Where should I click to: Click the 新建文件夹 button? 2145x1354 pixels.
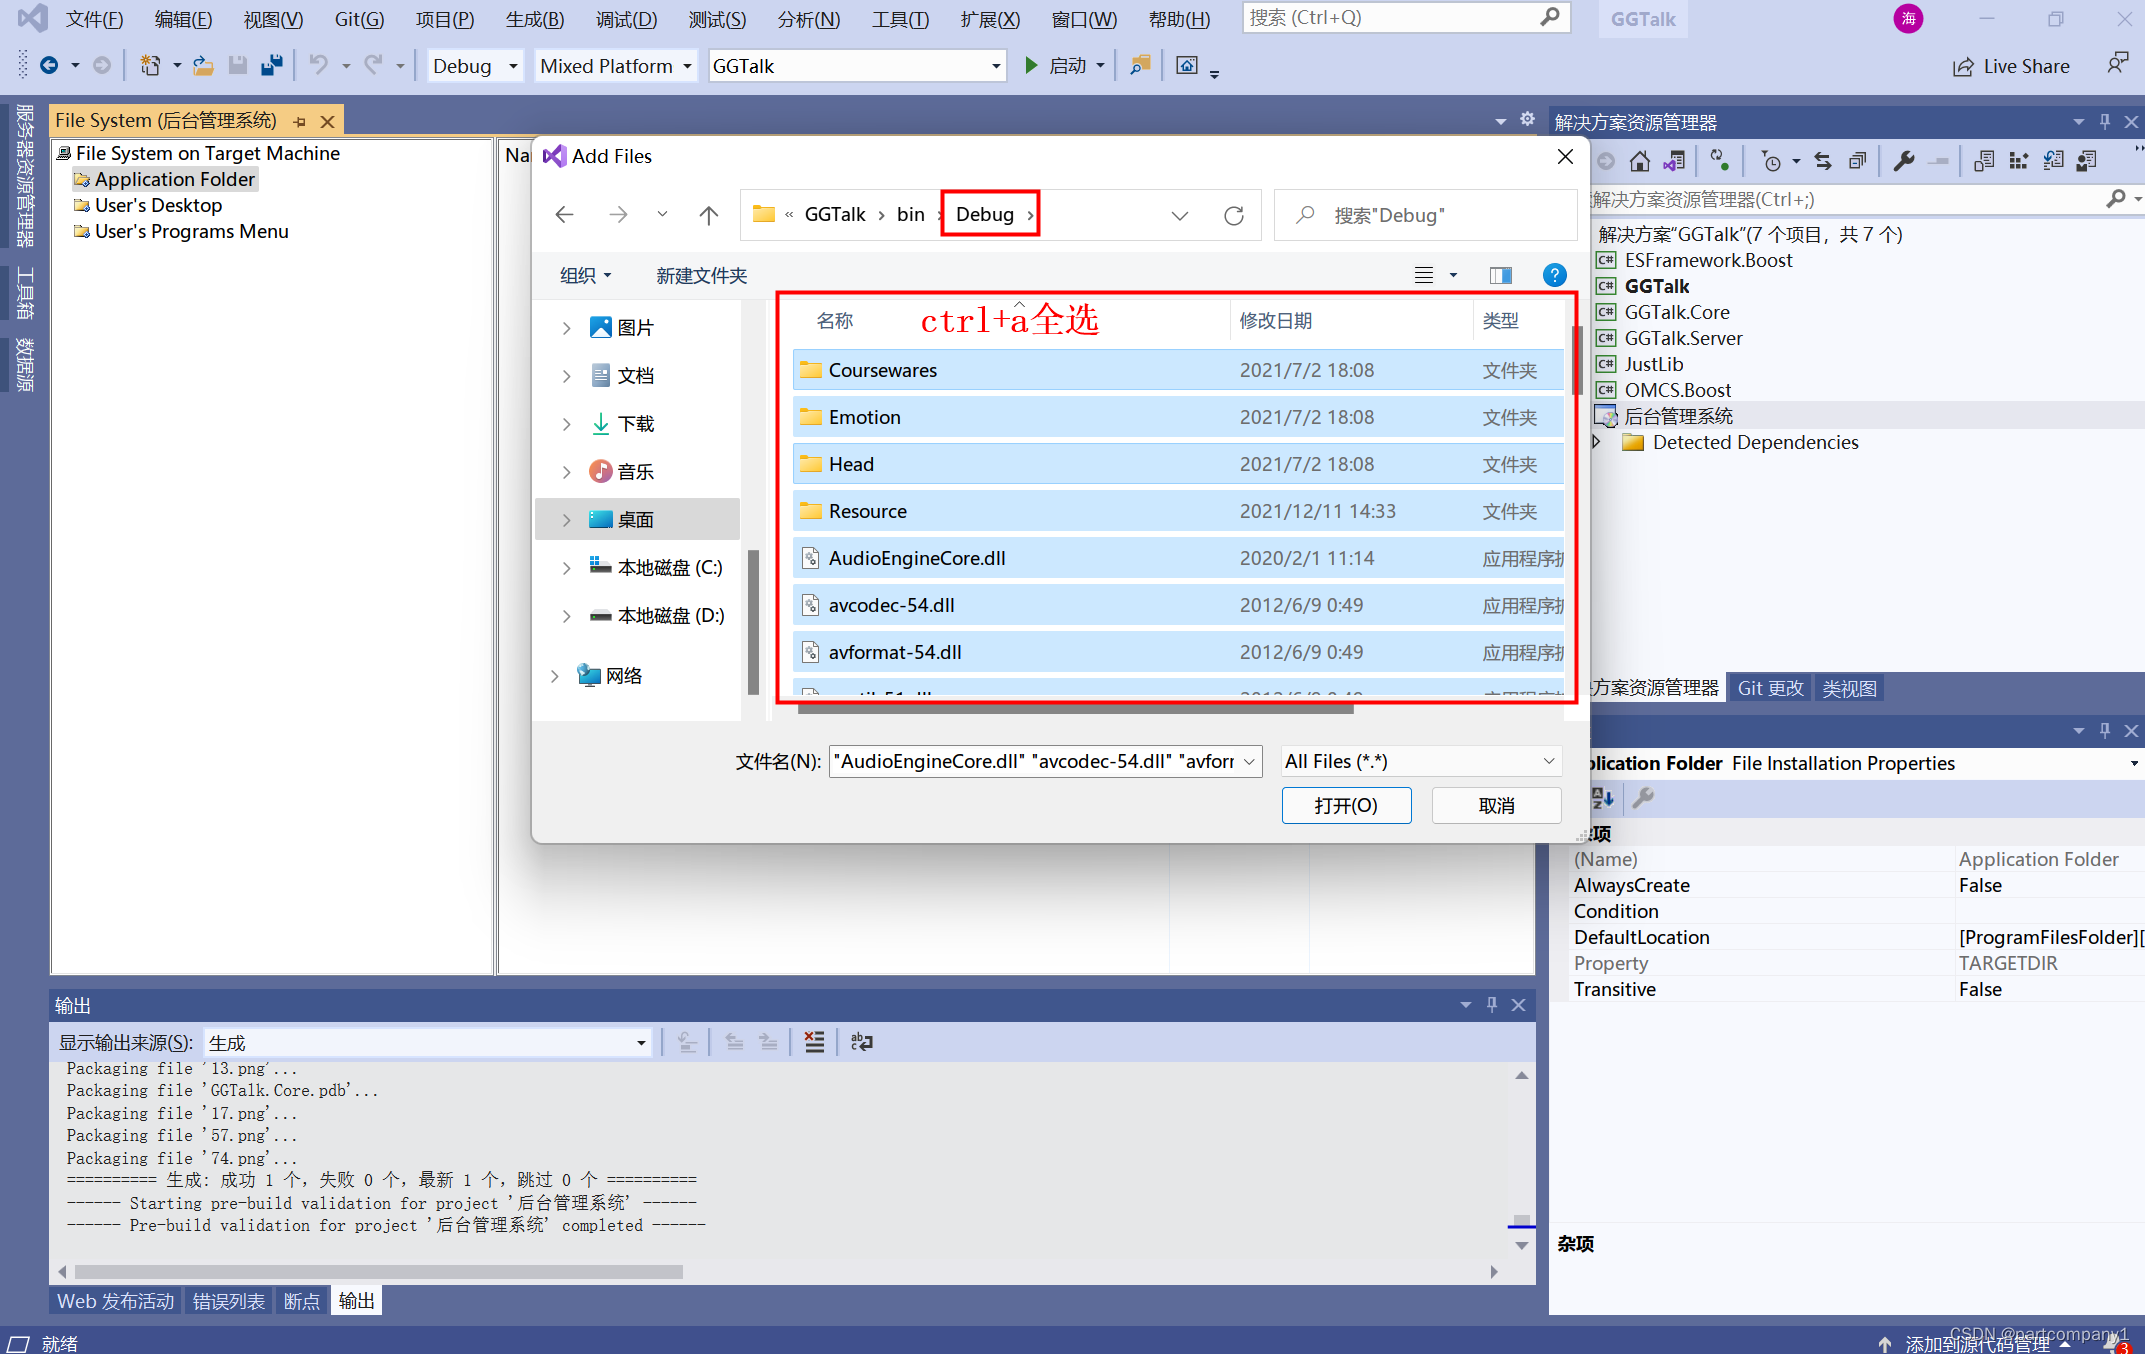click(x=701, y=276)
